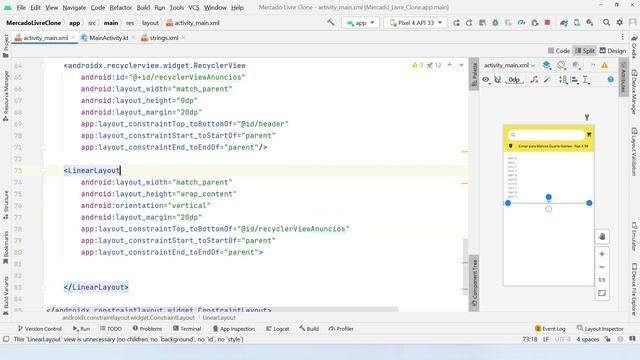This screenshot has height=360, width=640.
Task: Open the Guidelines dropdown in design toolbar
Action: tap(587, 80)
